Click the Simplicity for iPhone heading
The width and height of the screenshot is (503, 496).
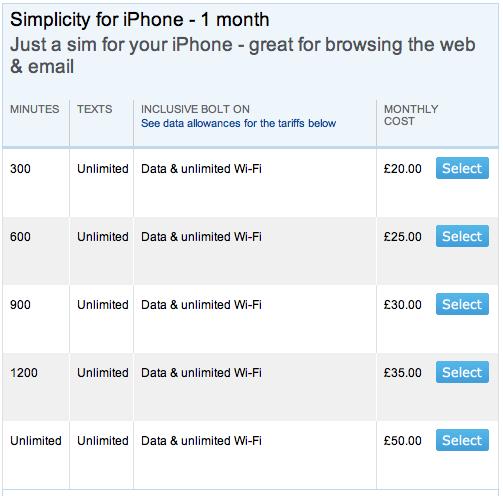point(139,20)
